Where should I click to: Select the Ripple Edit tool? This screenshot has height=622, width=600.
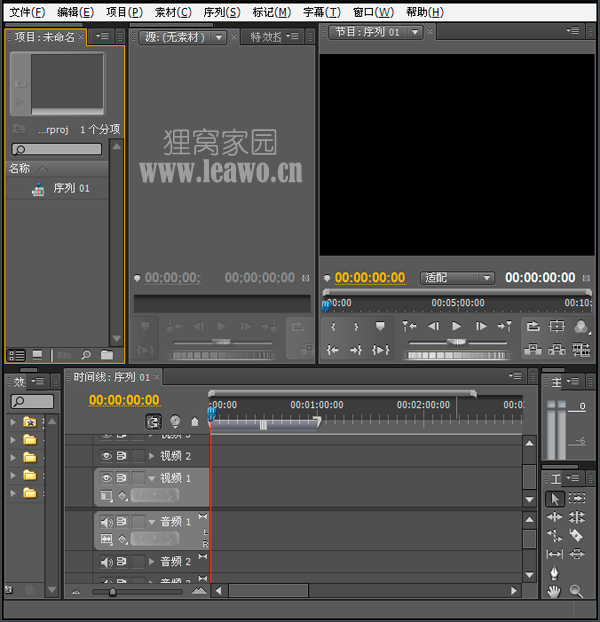pos(554,517)
